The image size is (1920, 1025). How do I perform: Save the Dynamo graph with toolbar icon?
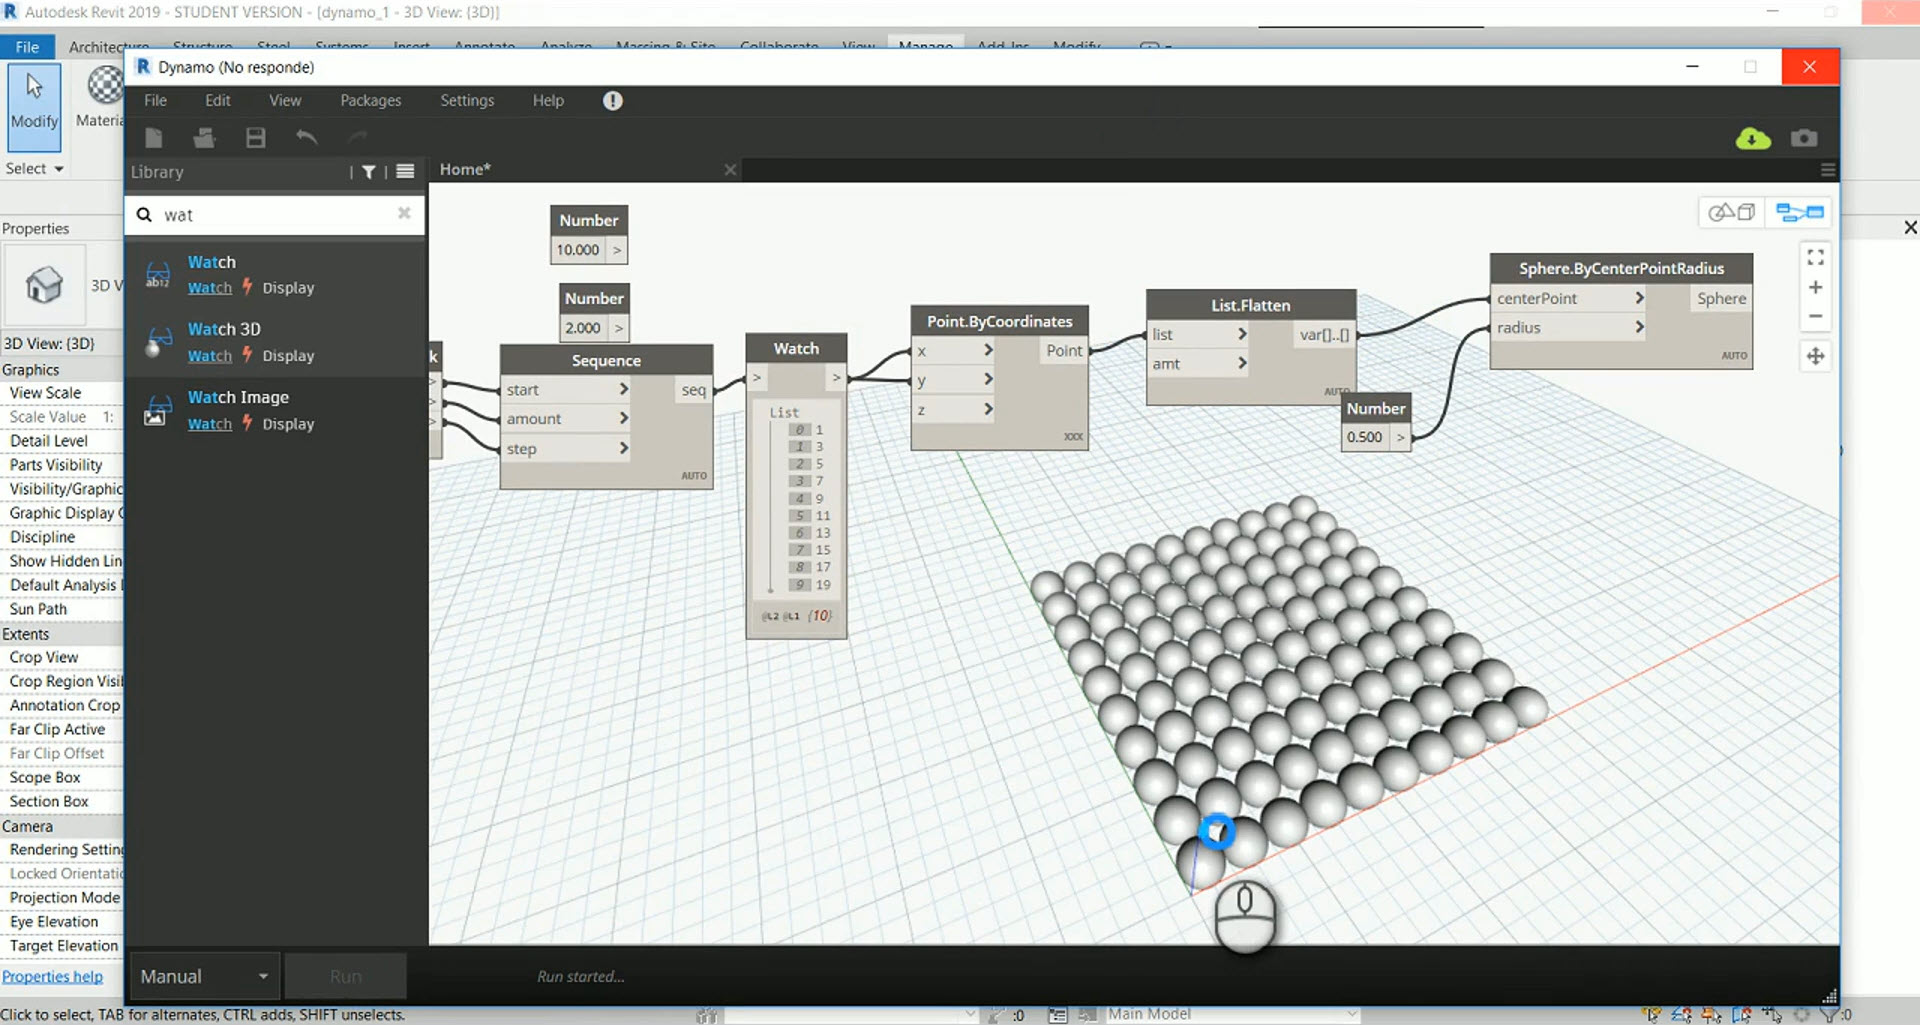pos(256,138)
